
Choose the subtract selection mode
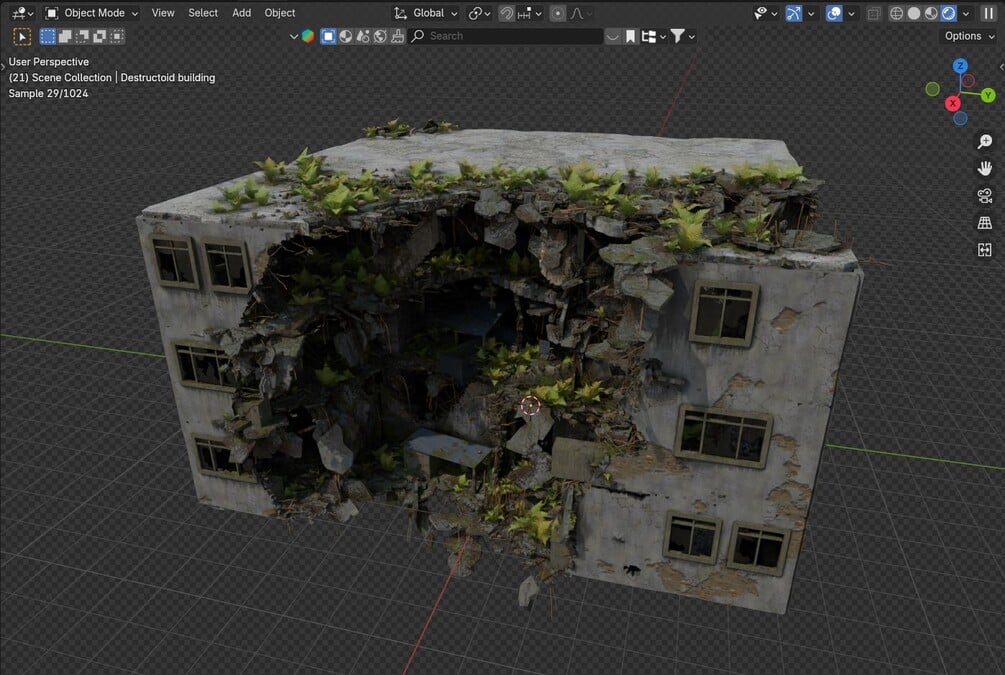(x=82, y=37)
